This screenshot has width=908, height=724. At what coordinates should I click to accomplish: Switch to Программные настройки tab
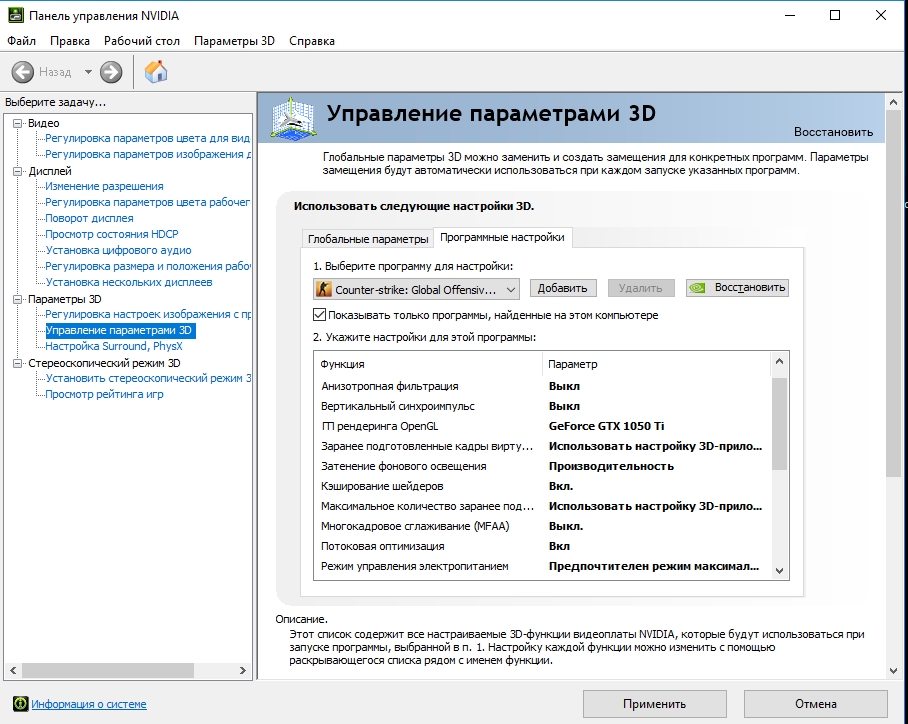pos(502,237)
